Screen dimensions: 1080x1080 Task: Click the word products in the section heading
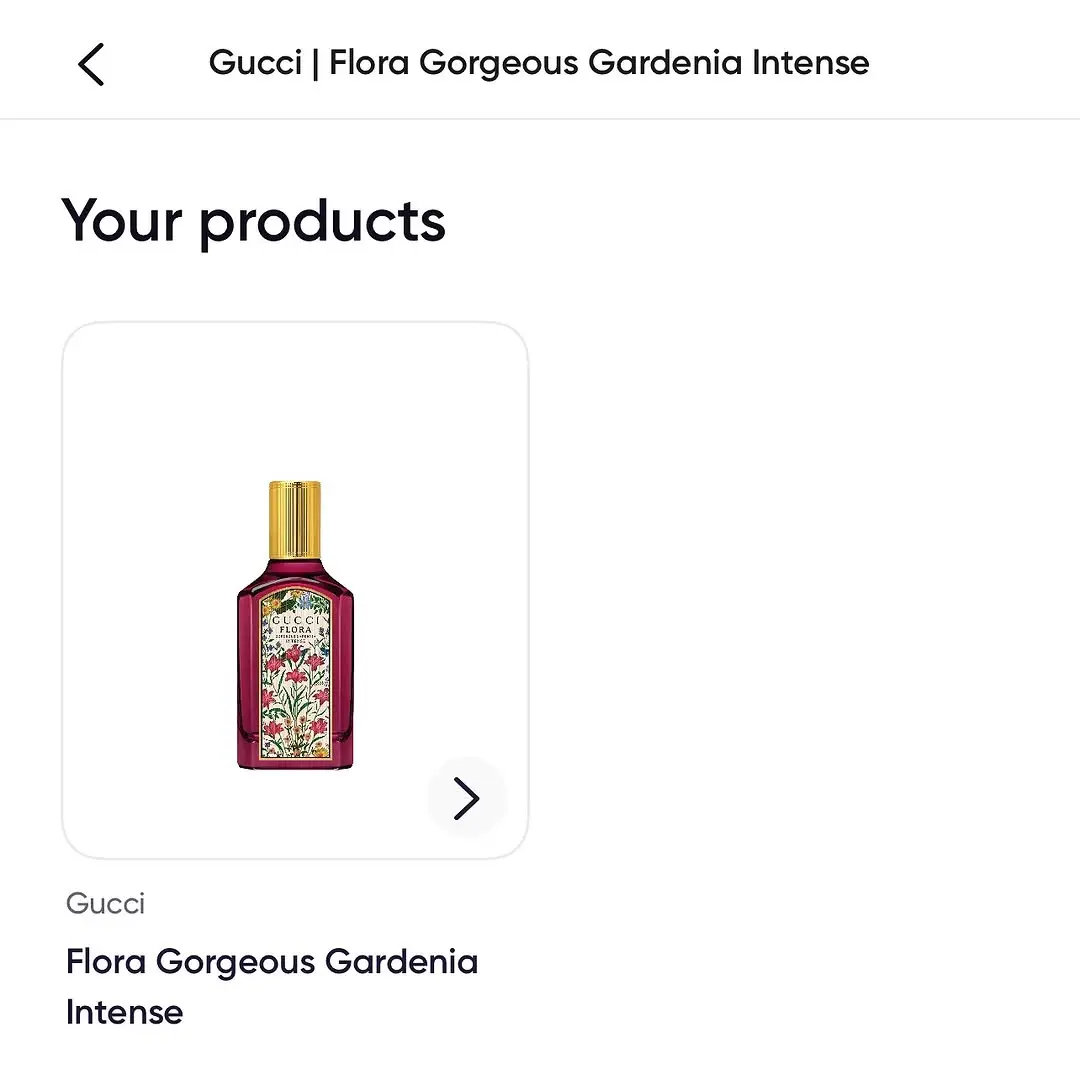click(323, 224)
